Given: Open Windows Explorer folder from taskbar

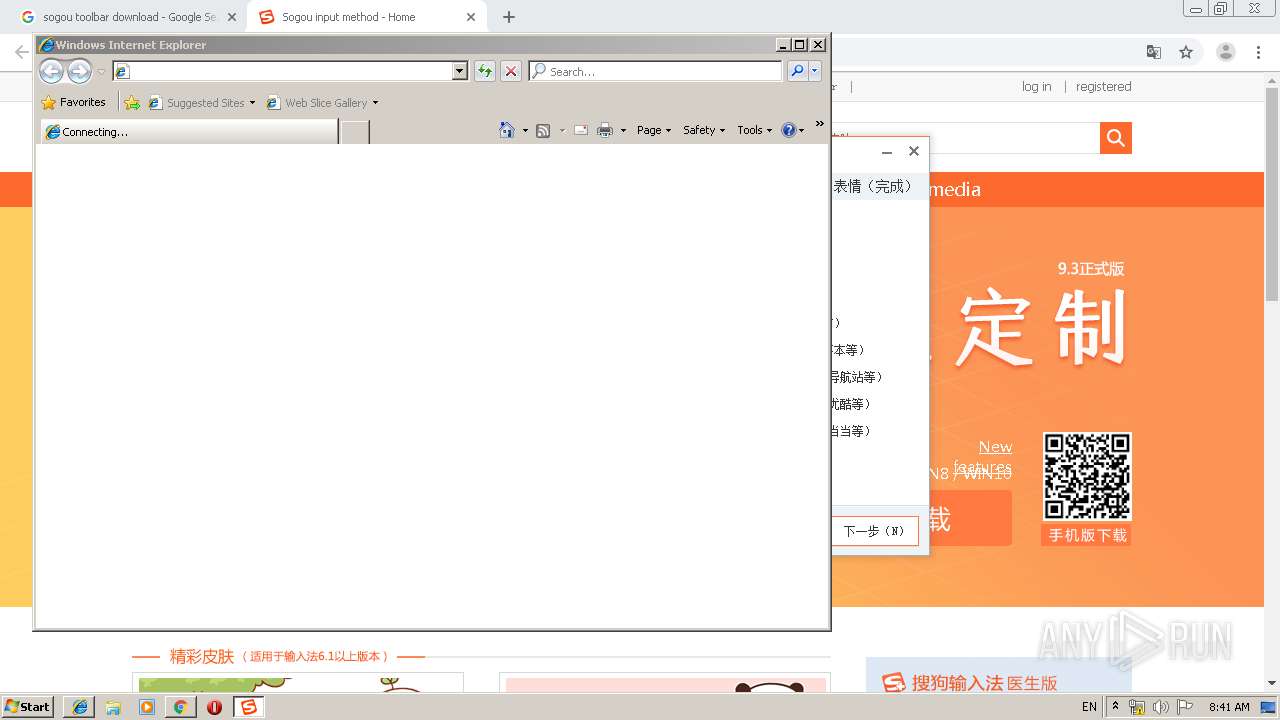Looking at the screenshot, I should click(113, 707).
